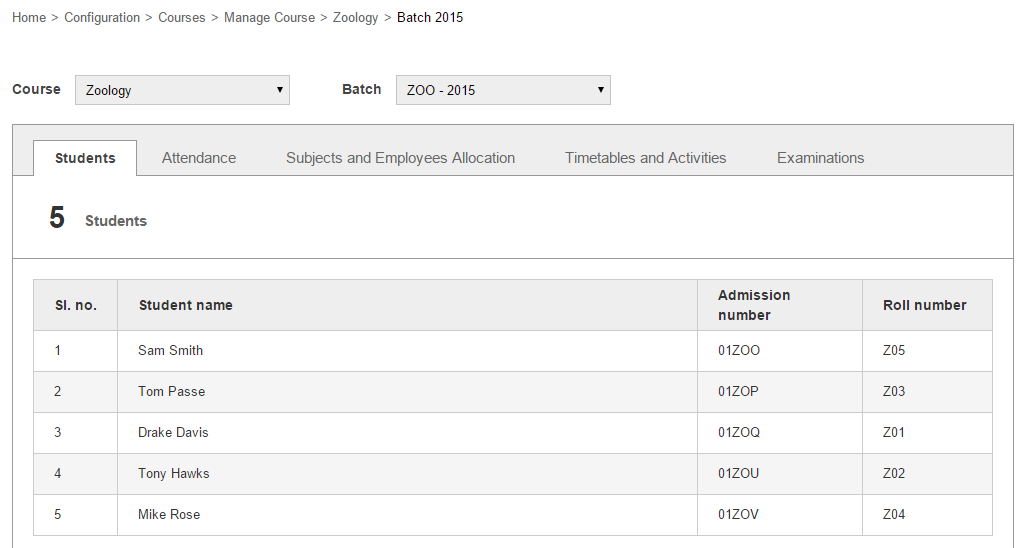This screenshot has width=1023, height=548.
Task: Open Tony Hawks student entry
Action: 174,474
